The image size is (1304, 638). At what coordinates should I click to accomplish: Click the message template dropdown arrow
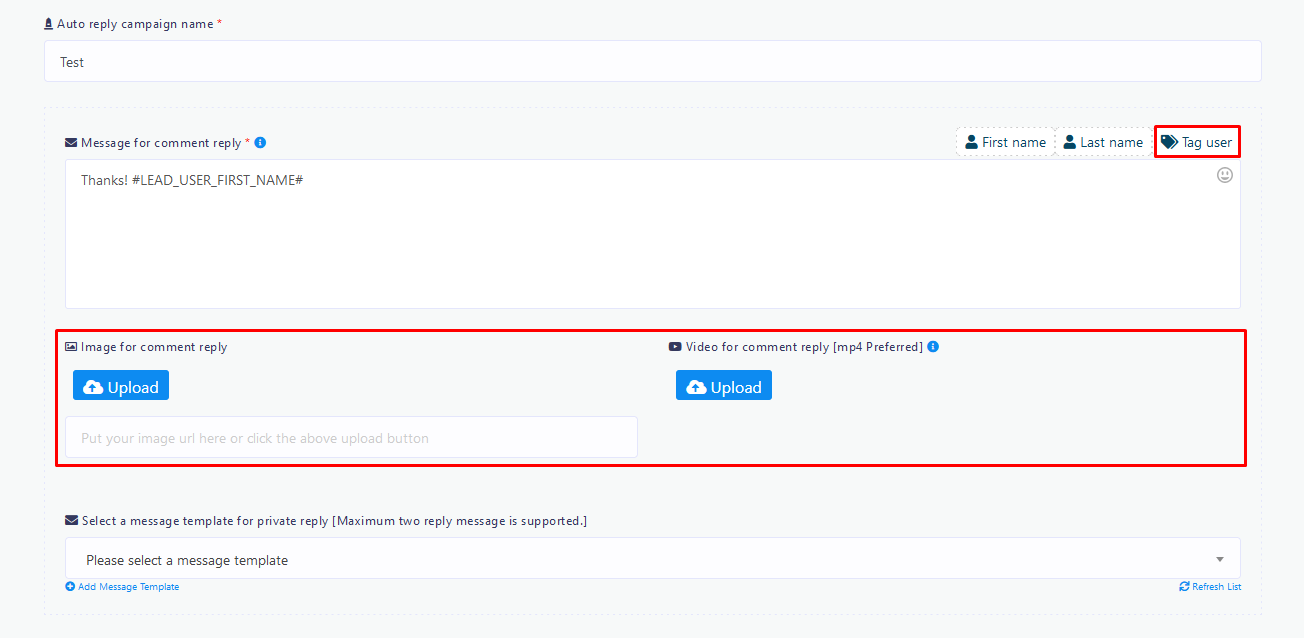[1219, 560]
